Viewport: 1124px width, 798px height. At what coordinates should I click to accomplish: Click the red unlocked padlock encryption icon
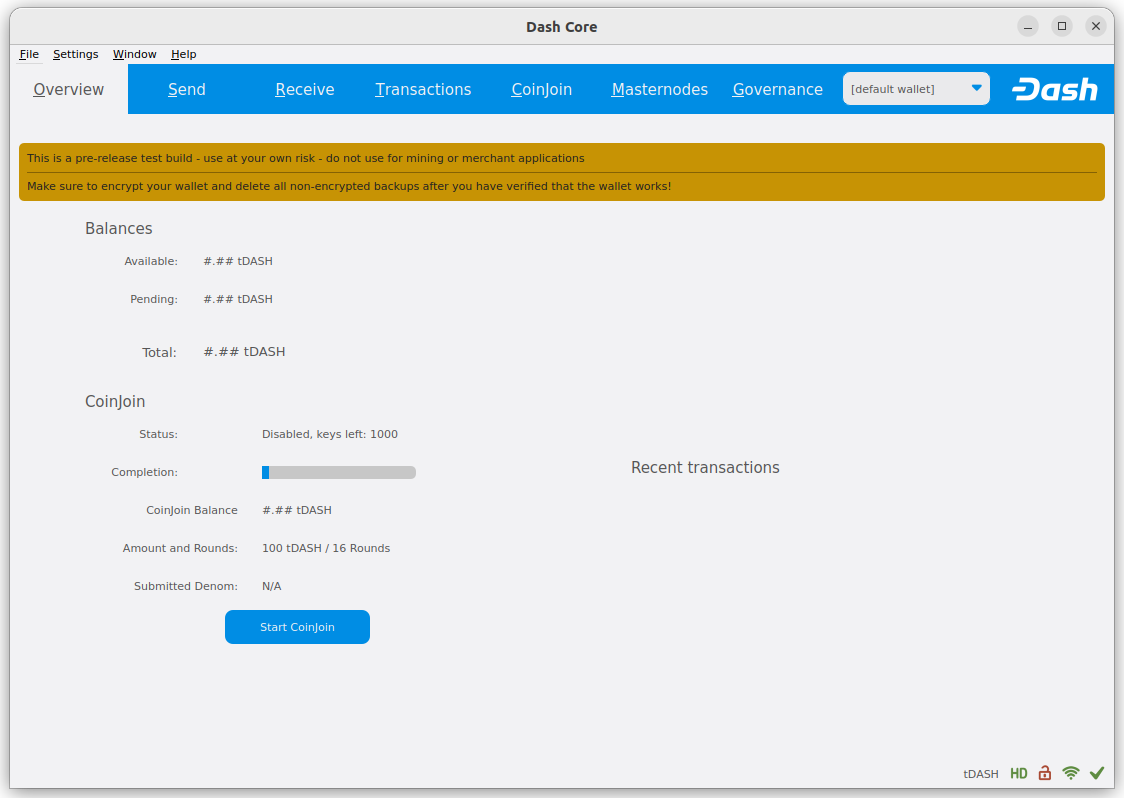(x=1045, y=773)
